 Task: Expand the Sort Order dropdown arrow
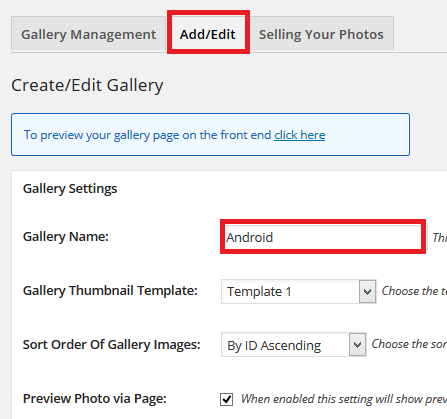(x=357, y=345)
